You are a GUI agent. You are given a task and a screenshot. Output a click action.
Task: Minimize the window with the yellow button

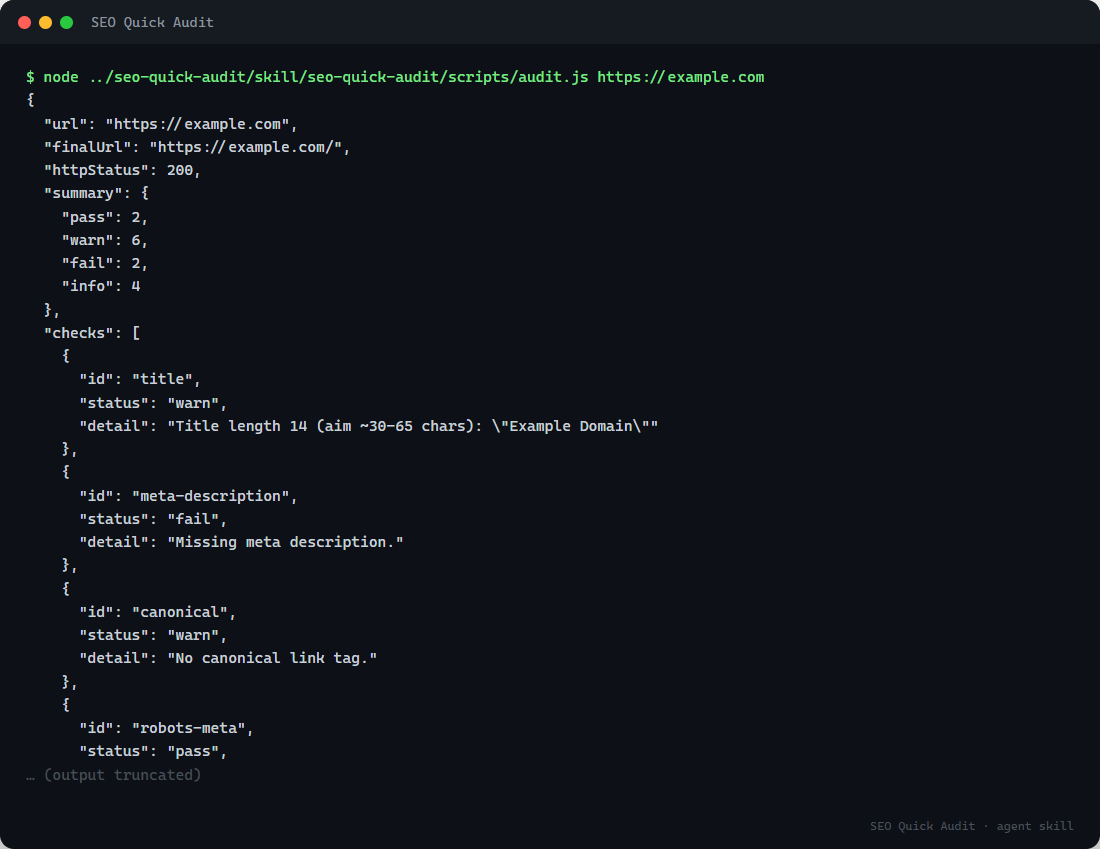[x=46, y=22]
